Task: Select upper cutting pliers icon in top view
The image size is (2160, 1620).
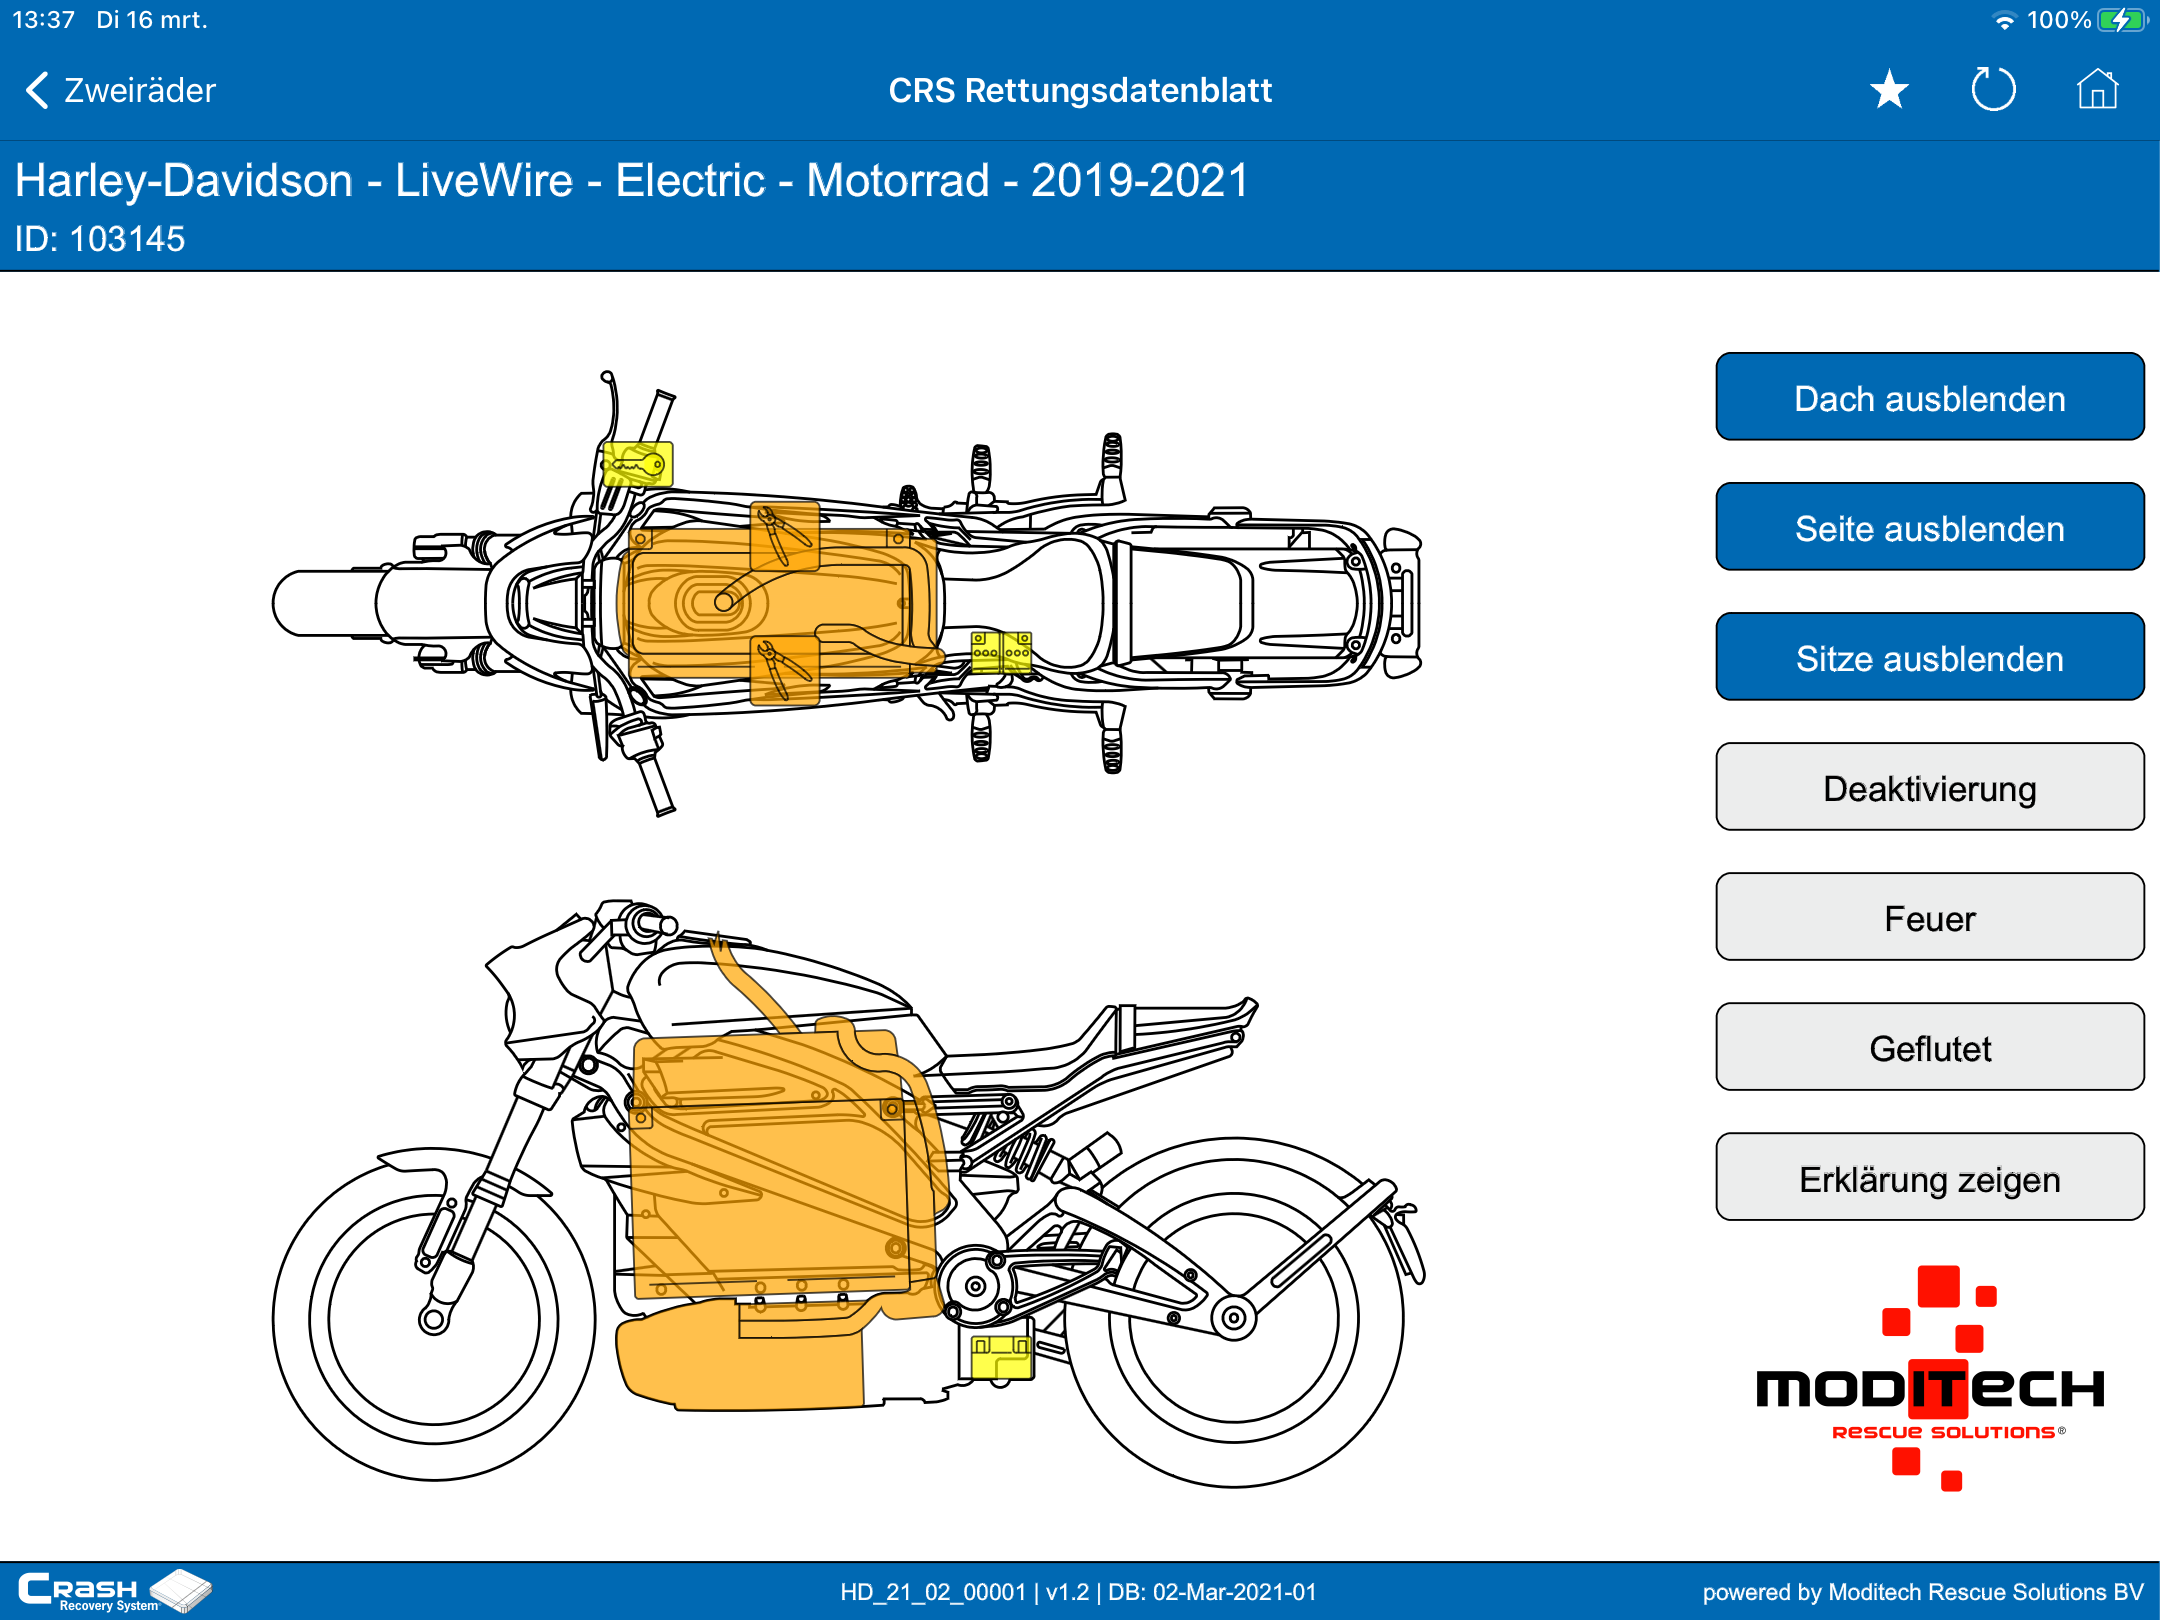Action: 784,535
